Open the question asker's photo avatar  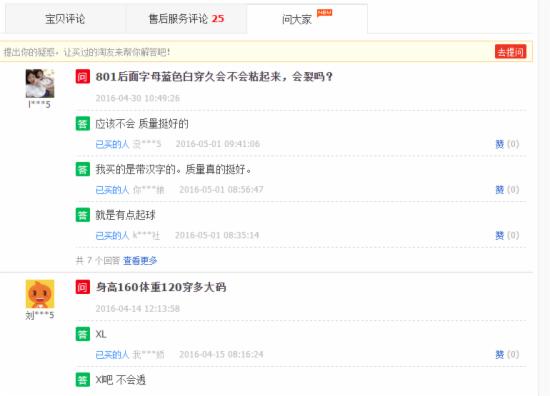40,83
